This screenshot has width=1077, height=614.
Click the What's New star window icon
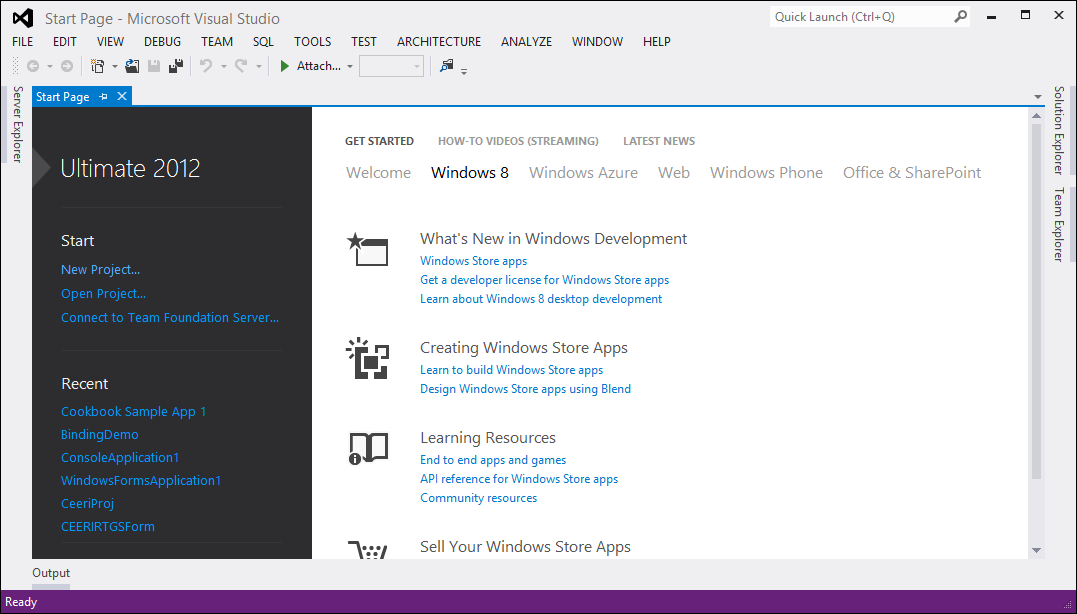pyautogui.click(x=367, y=249)
